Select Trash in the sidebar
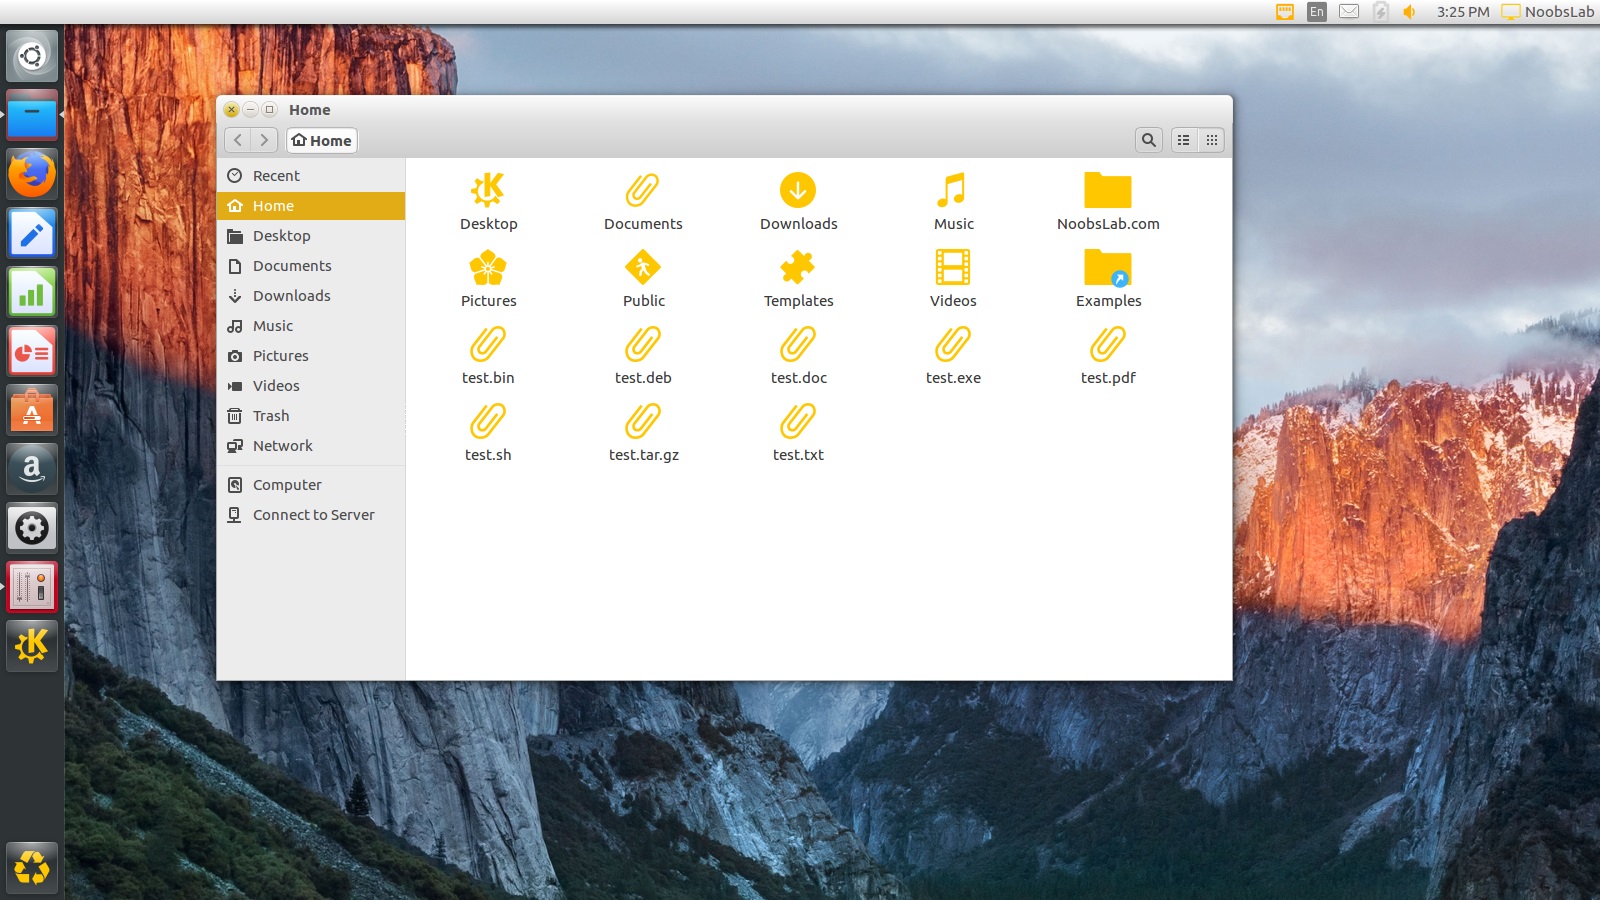The image size is (1600, 900). click(269, 415)
